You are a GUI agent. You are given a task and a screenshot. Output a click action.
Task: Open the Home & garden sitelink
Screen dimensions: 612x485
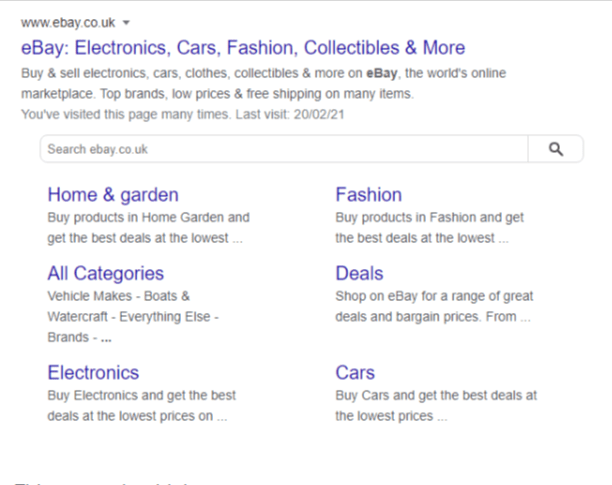pyautogui.click(x=113, y=195)
